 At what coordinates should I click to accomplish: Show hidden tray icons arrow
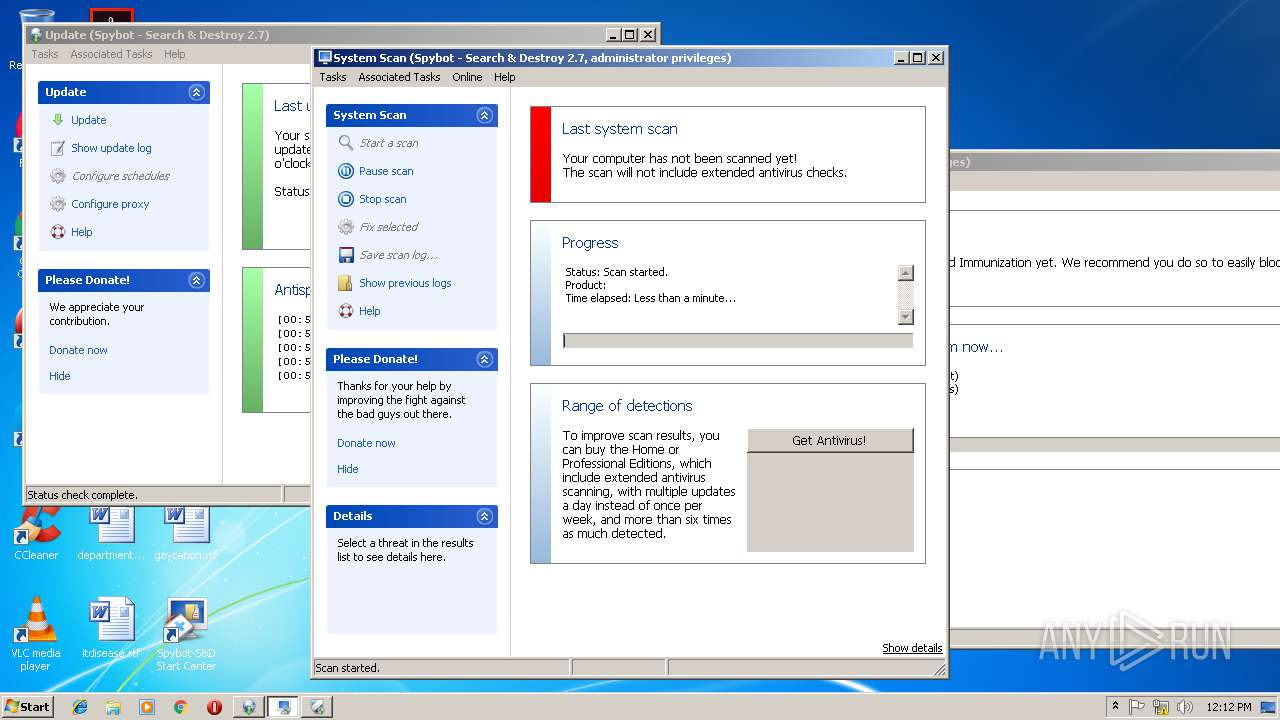[x=1115, y=707]
